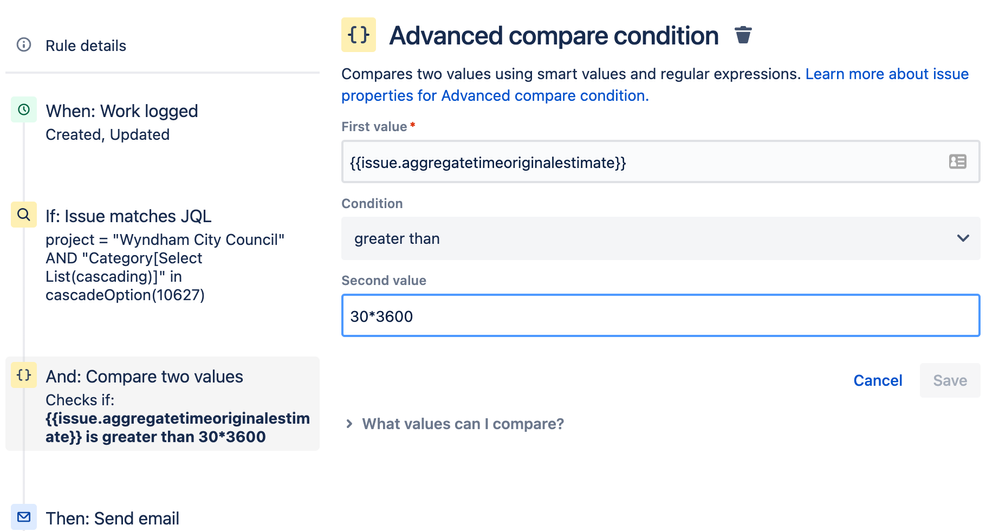Image resolution: width=999 pixels, height=531 pixels.
Task: Click the trash icon to delete condition
Action: [743, 36]
